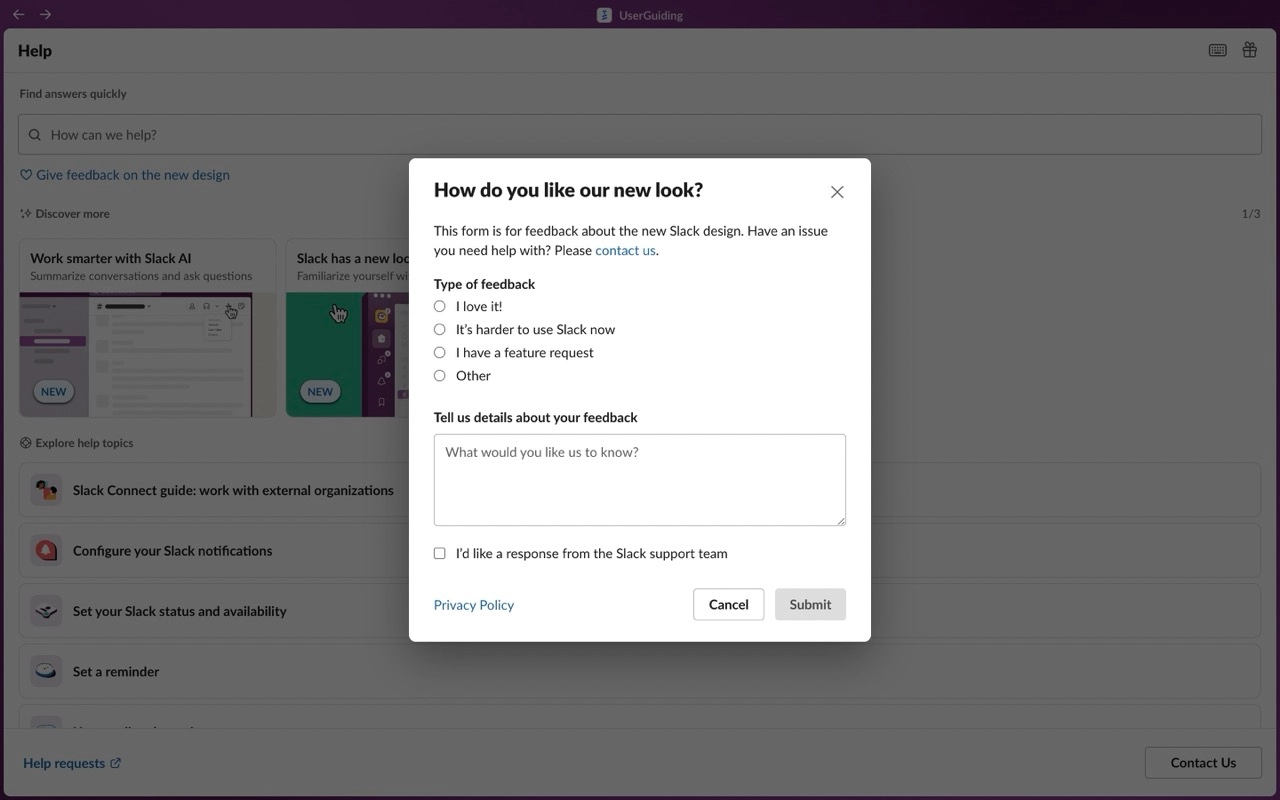Image resolution: width=1280 pixels, height=800 pixels.
Task: Click the heart icon beside the feedback link
Action: 26,174
